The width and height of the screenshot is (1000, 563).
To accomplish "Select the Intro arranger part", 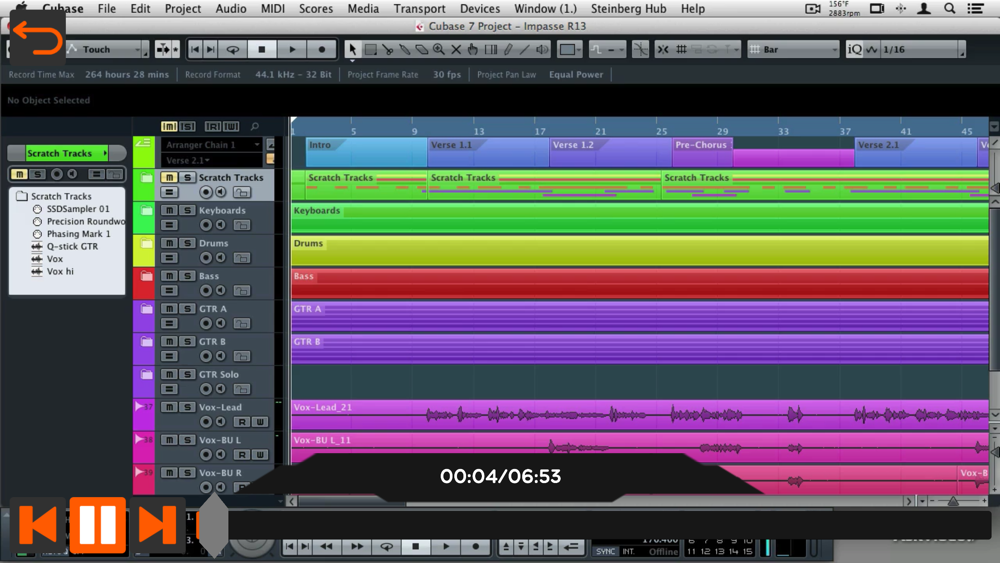I will click(366, 152).
